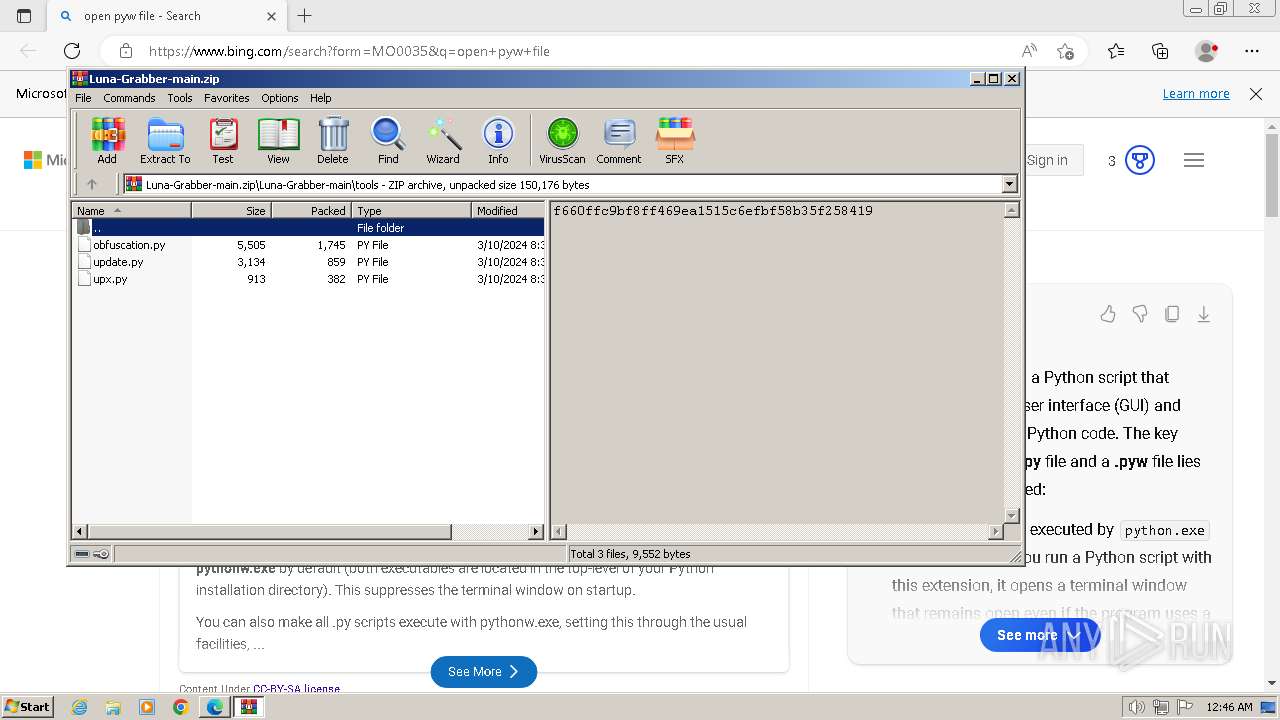Click the Comment toolbar icon
This screenshot has height=720, width=1280.
[619, 141]
